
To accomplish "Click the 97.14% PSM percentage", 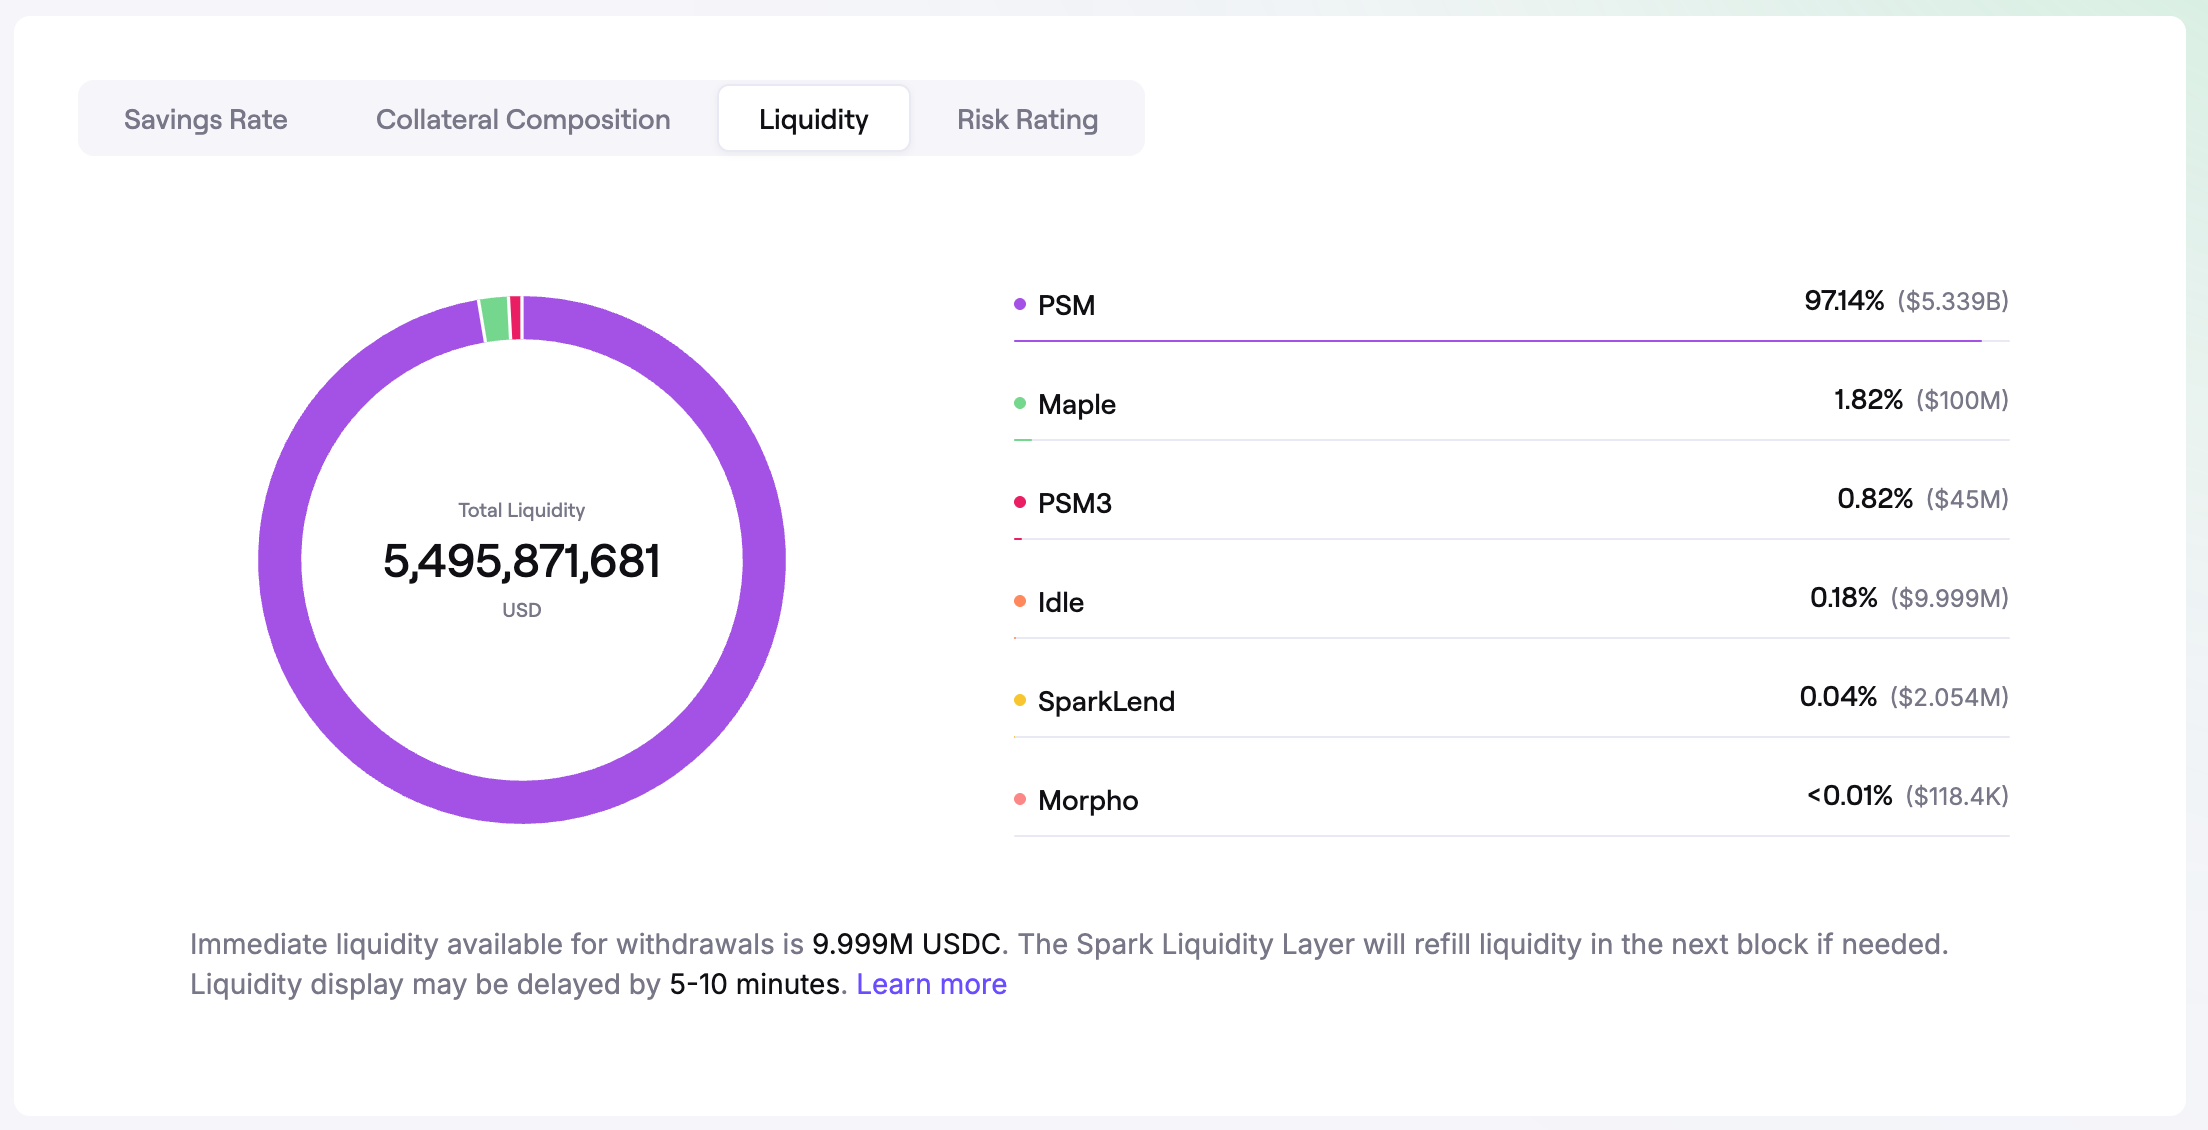I will (1843, 301).
